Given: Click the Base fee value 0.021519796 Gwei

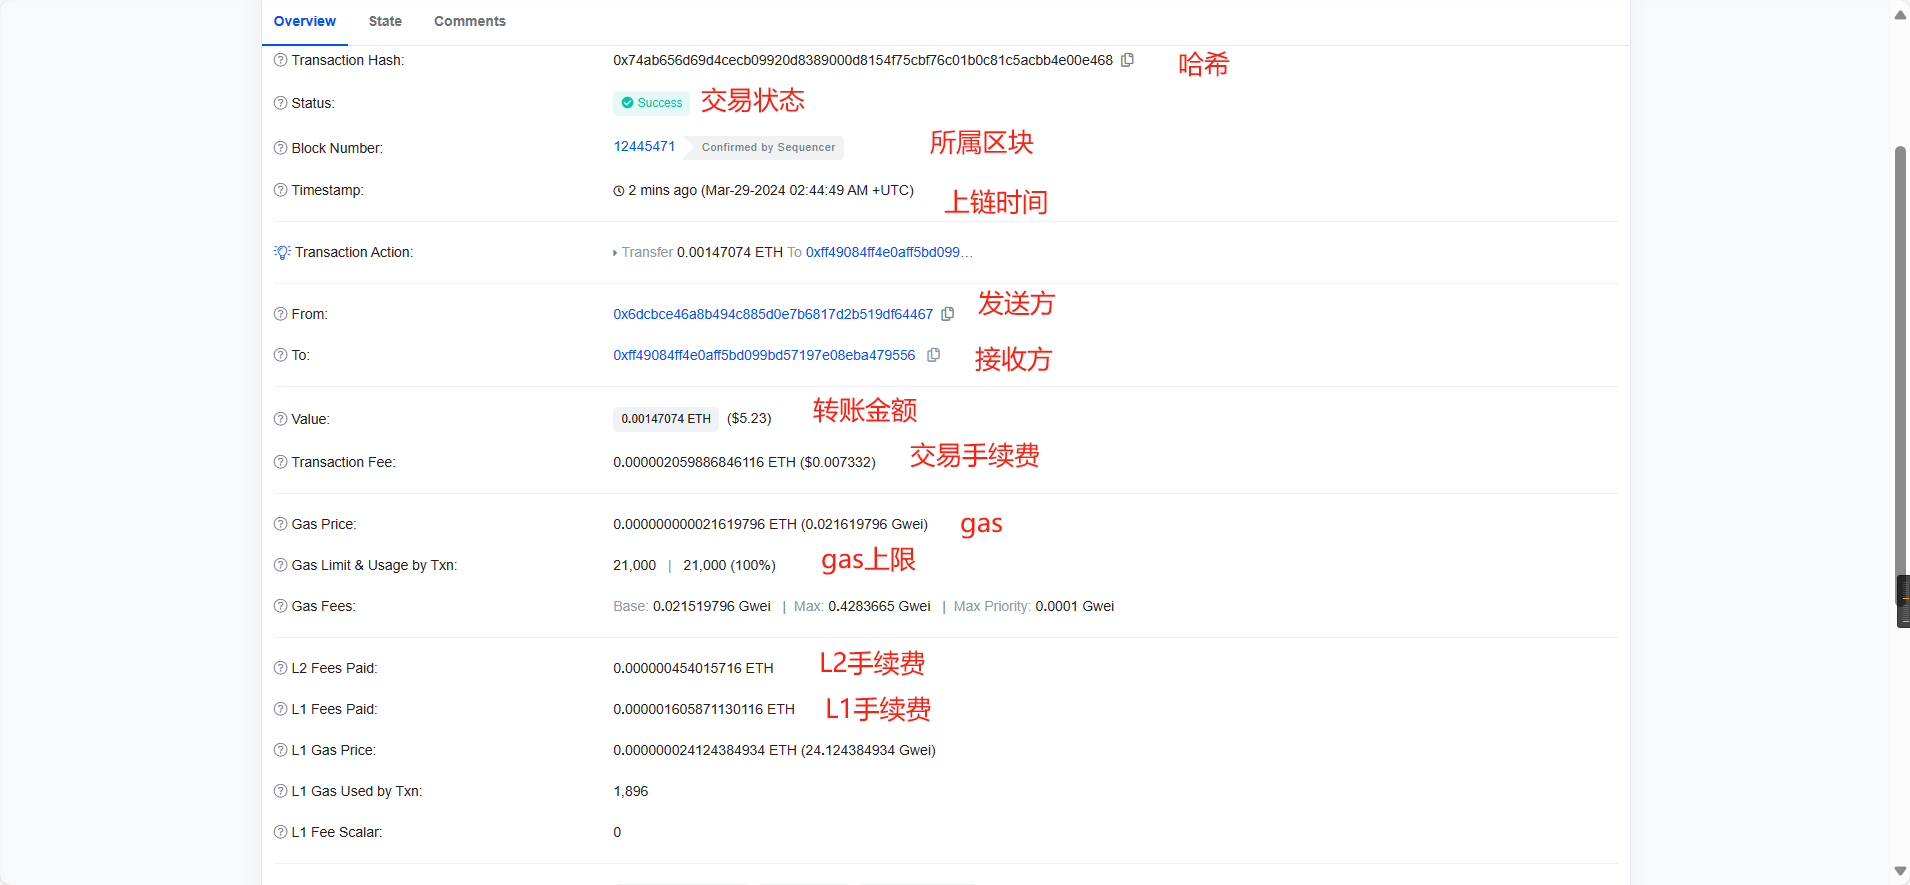Looking at the screenshot, I should pos(712,606).
